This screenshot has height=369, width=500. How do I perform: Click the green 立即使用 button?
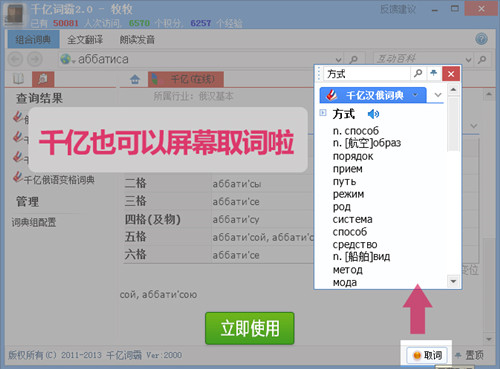click(x=250, y=328)
